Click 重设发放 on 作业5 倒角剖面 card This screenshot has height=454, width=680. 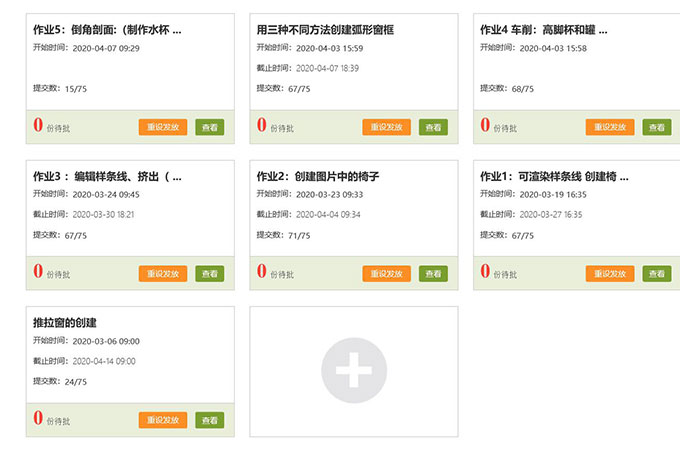tap(163, 127)
